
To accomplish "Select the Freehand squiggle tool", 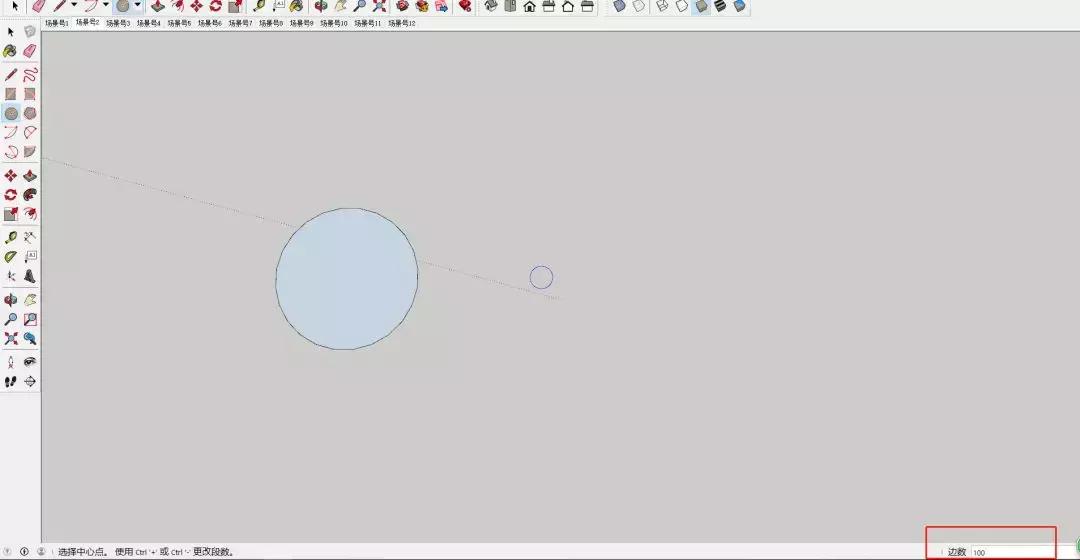I will click(x=30, y=74).
